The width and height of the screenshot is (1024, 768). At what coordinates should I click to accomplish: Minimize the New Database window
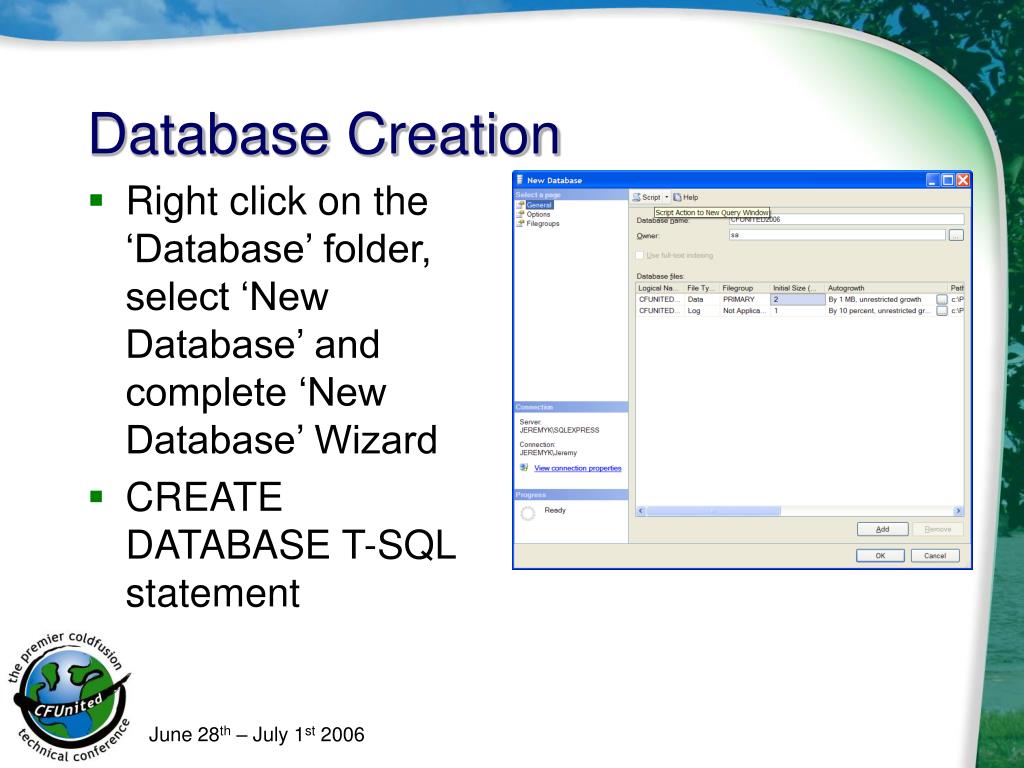click(933, 180)
